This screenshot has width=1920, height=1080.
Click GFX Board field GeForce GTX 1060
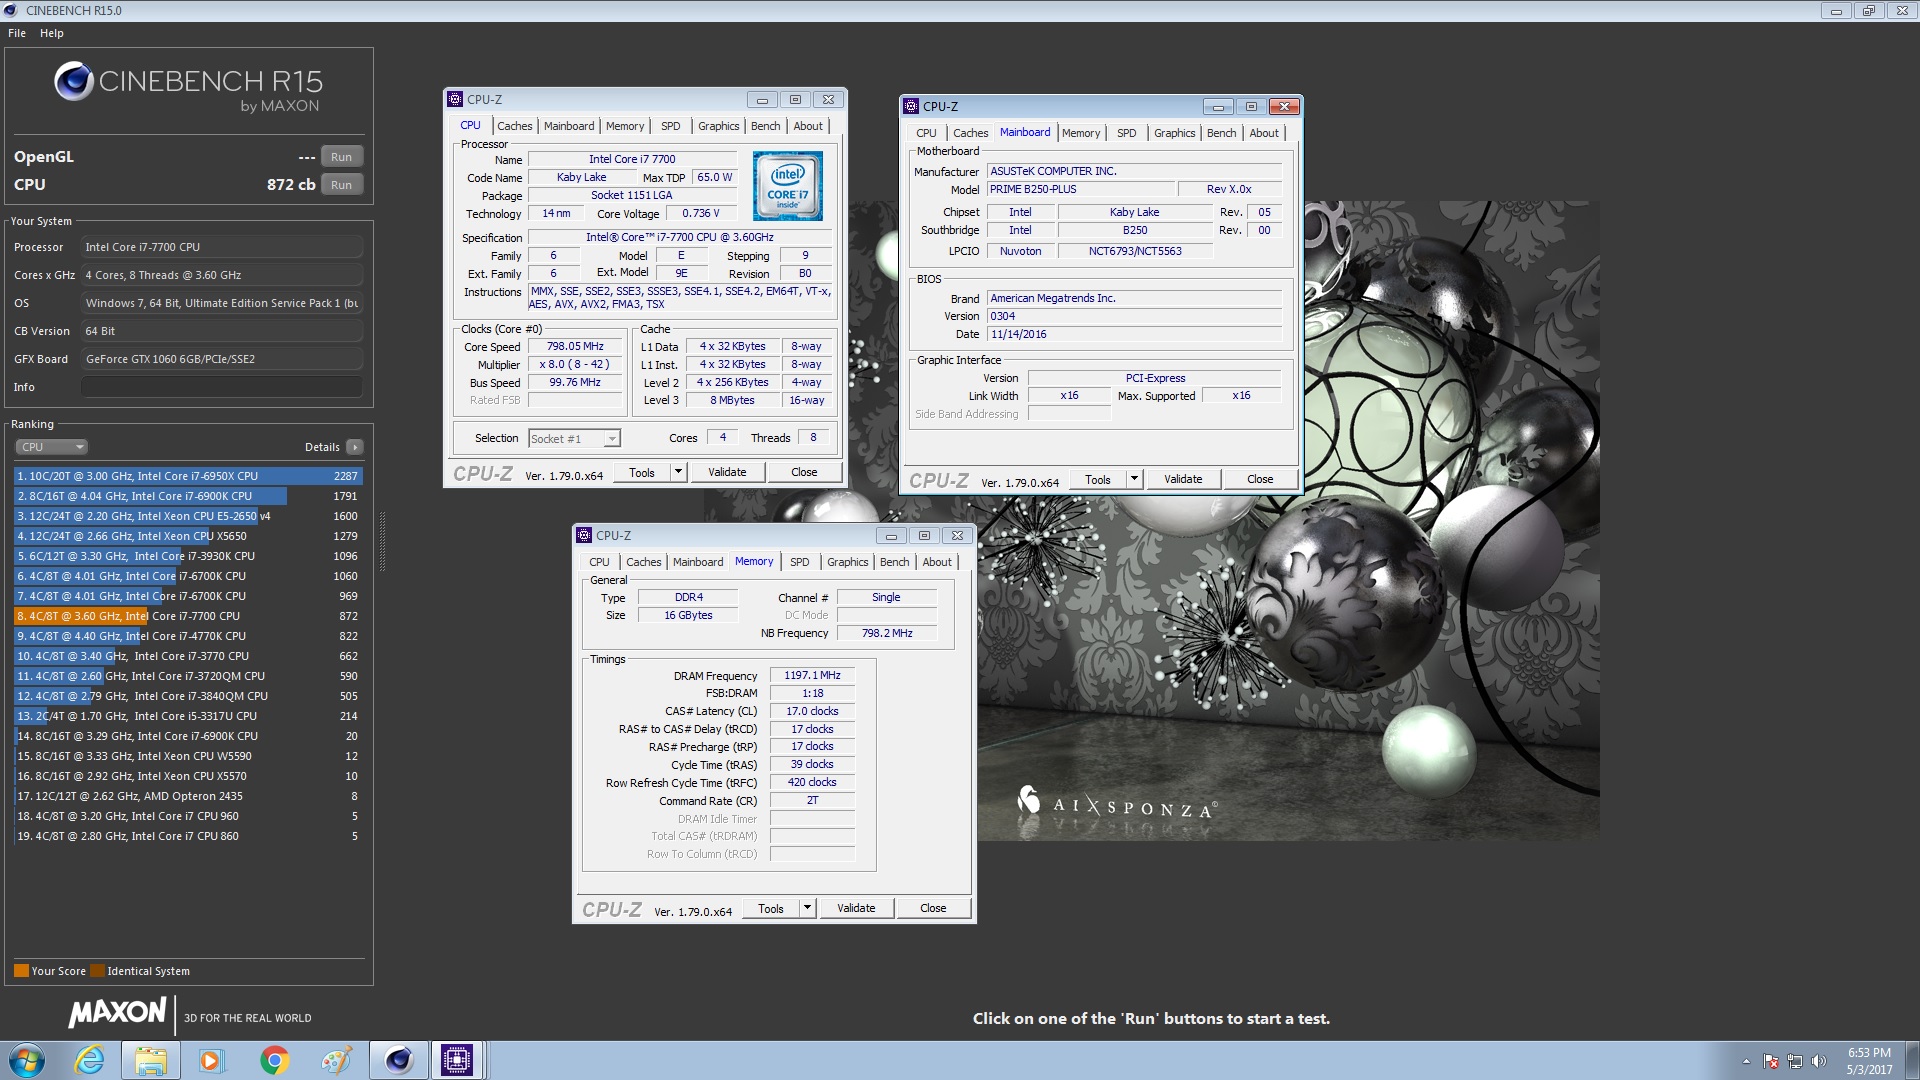coord(222,359)
